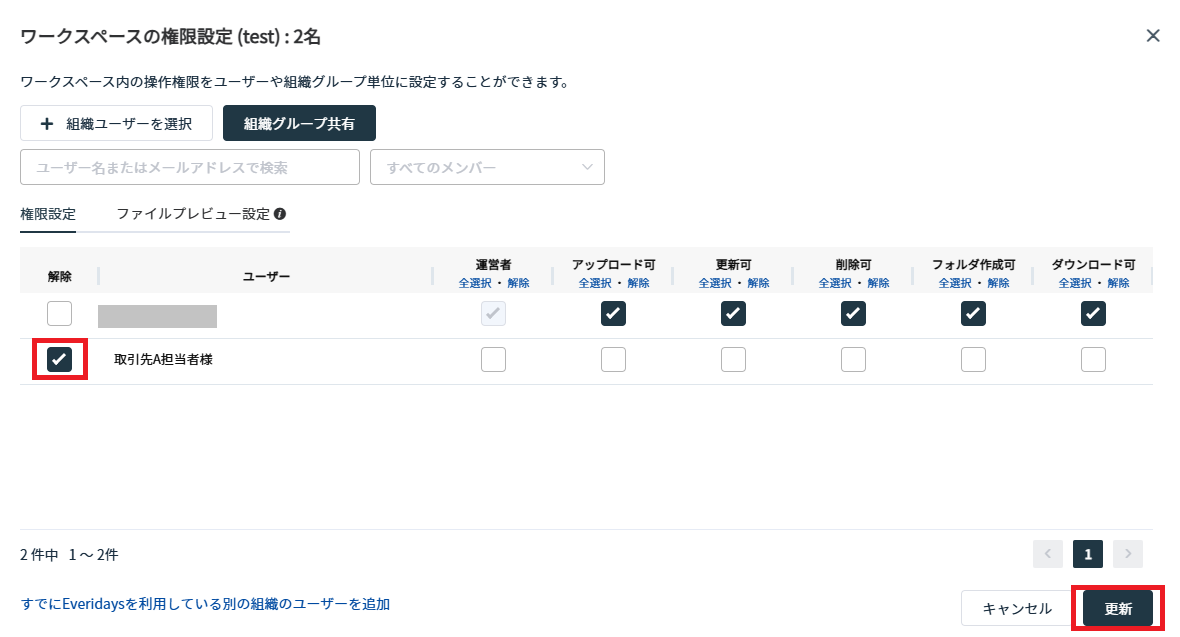
Task: Select all under フォルダ作成可 column
Action: [955, 283]
